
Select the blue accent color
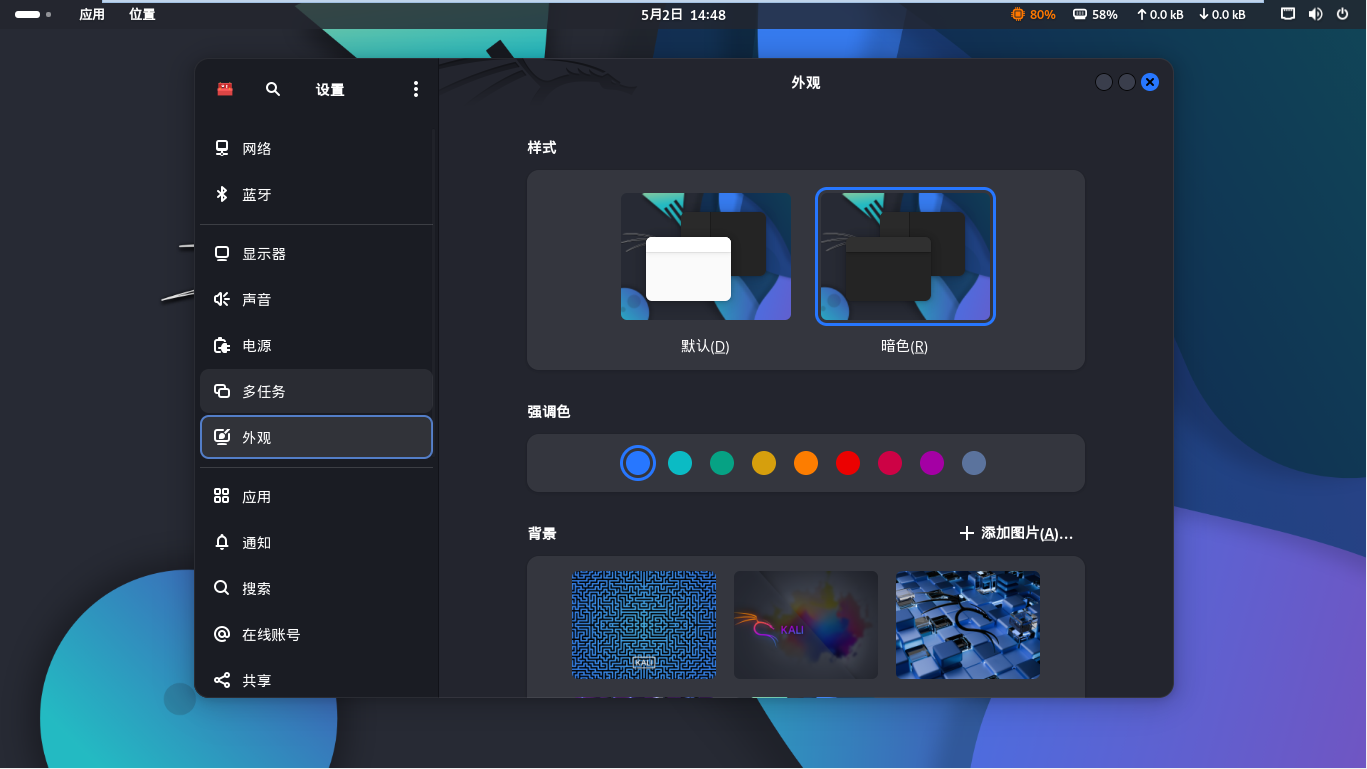click(x=638, y=463)
